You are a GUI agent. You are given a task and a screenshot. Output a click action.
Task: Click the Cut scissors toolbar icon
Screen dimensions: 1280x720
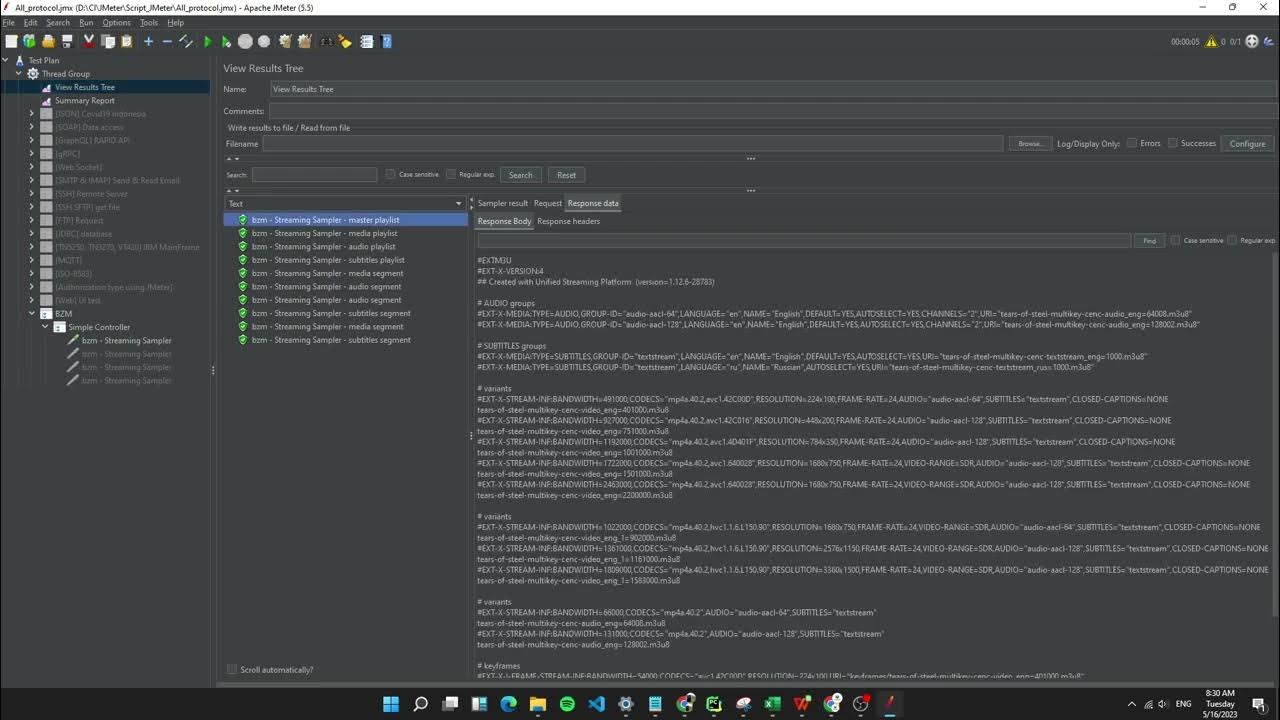click(x=89, y=42)
